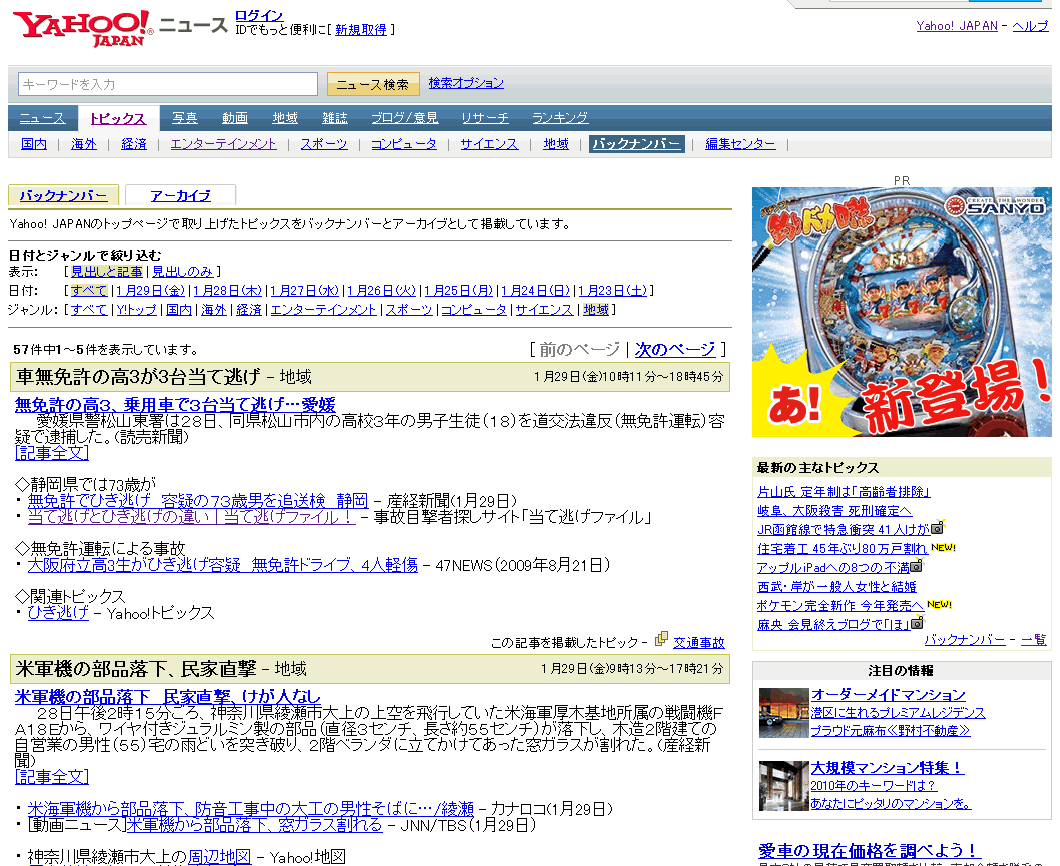Choose 見出しと記事 display option
1060x866 pixels.
click(107, 272)
